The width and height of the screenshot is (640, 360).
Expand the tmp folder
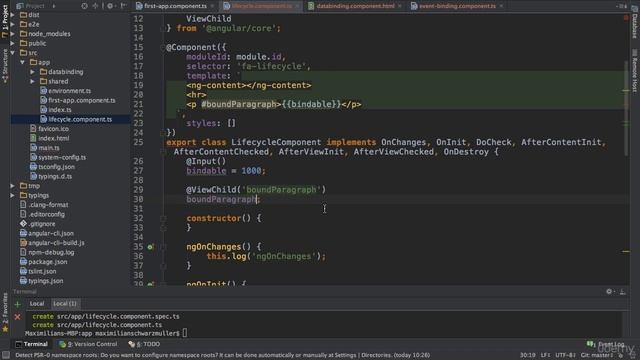pos(13,186)
